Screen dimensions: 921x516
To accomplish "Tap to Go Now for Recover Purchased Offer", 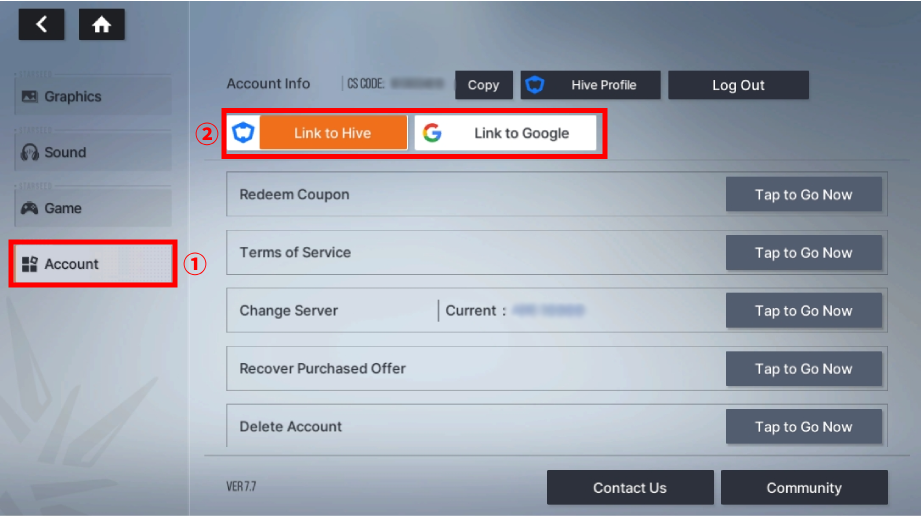I will coord(803,369).
